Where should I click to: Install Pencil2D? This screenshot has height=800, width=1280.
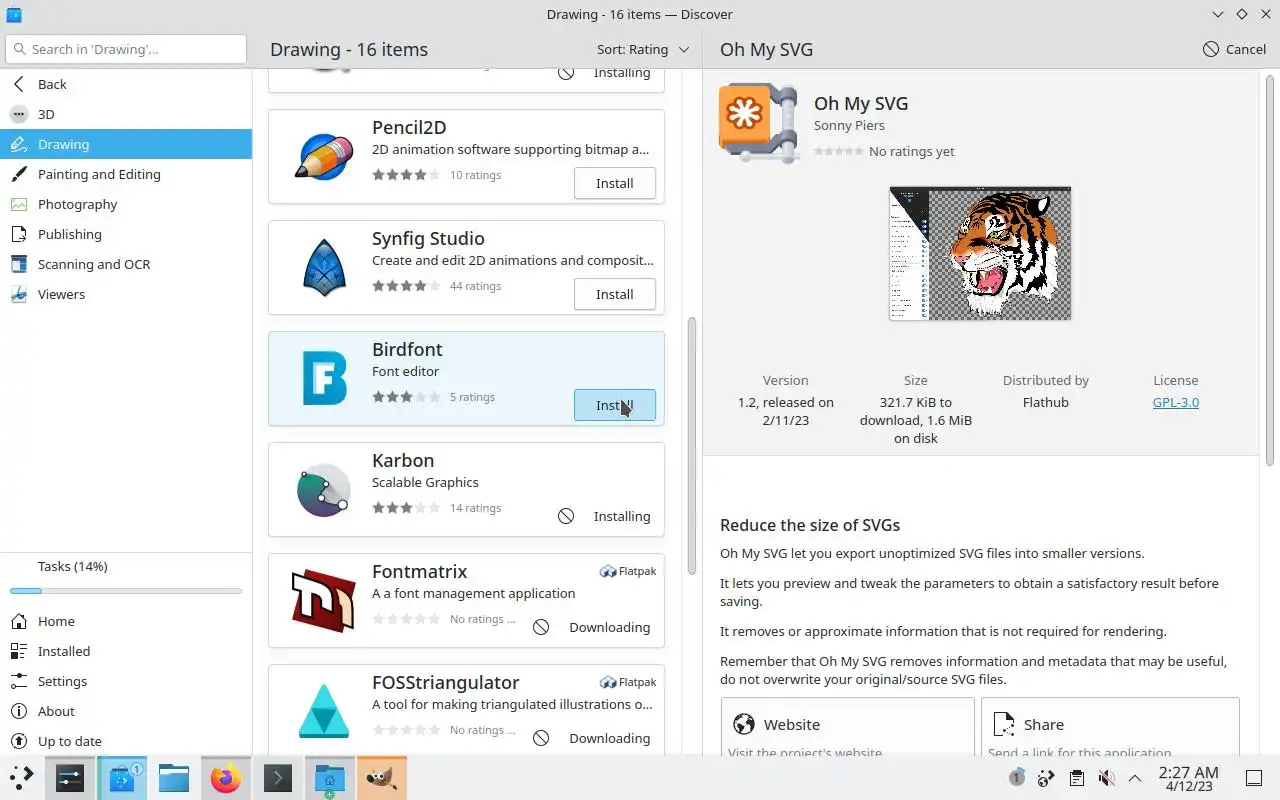[x=615, y=183]
